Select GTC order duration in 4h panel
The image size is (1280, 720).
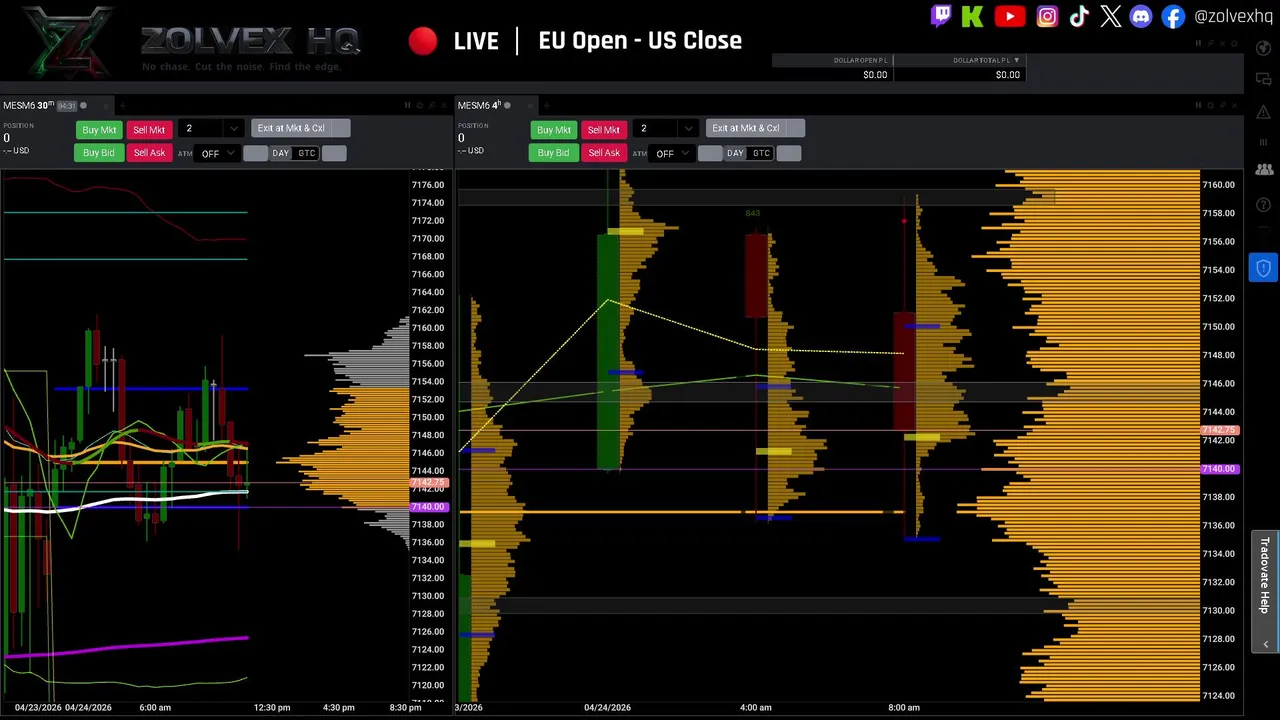(761, 153)
